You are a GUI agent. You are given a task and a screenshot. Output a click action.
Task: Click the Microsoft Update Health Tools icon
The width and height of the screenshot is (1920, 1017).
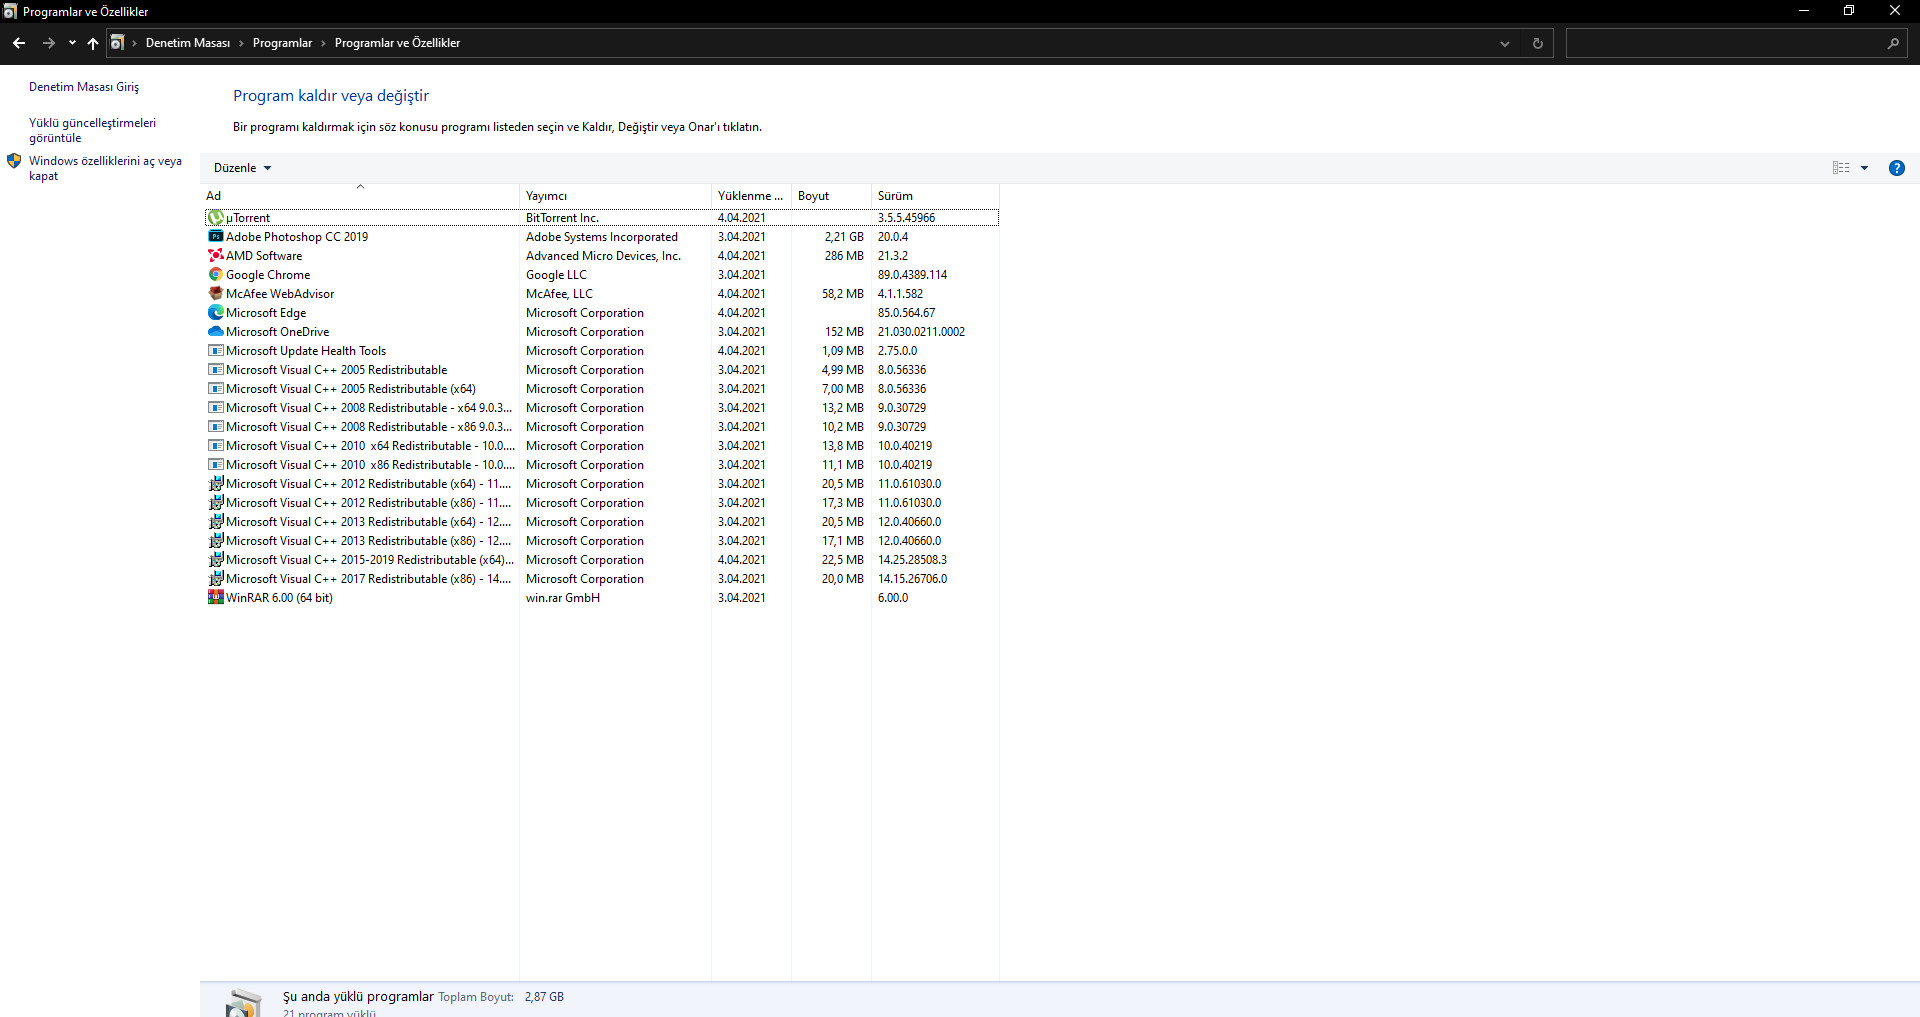[x=215, y=351]
